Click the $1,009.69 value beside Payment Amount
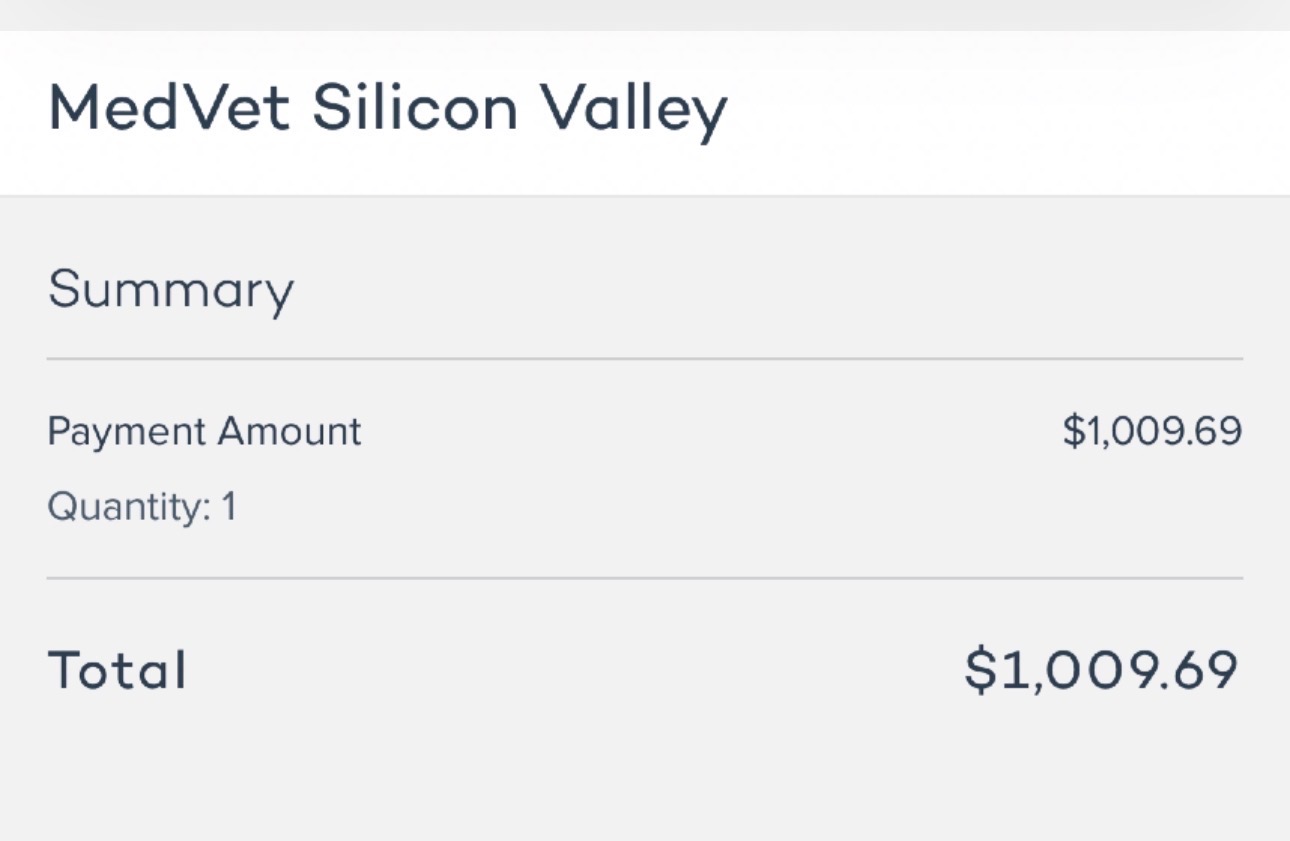This screenshot has width=1290, height=841. pos(1151,432)
